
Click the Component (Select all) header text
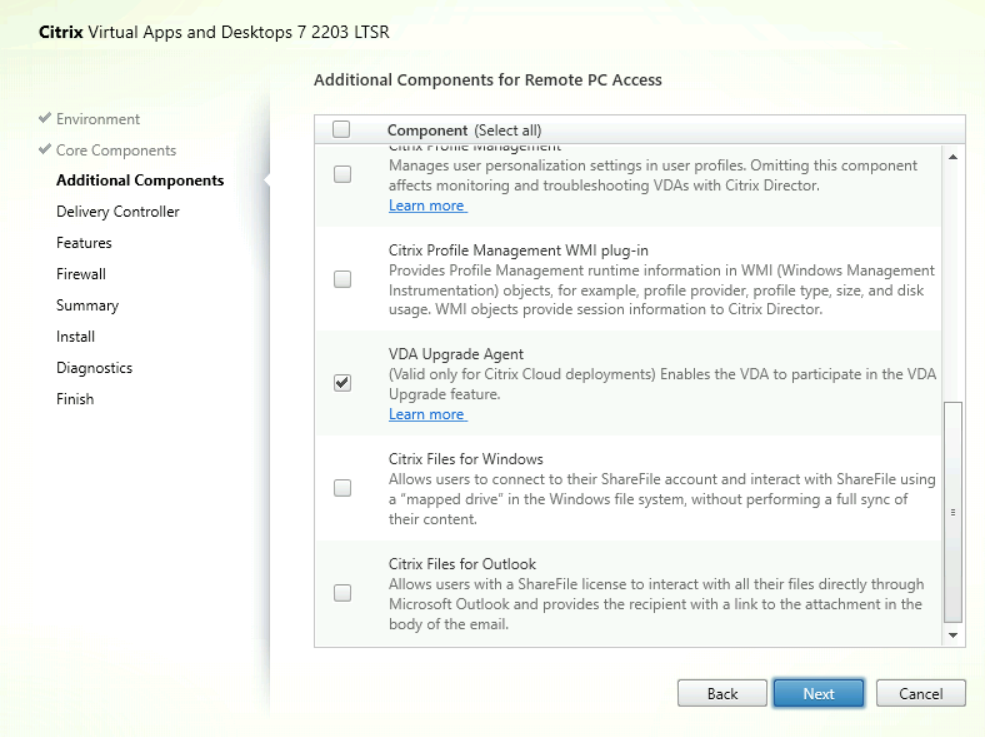click(x=464, y=130)
